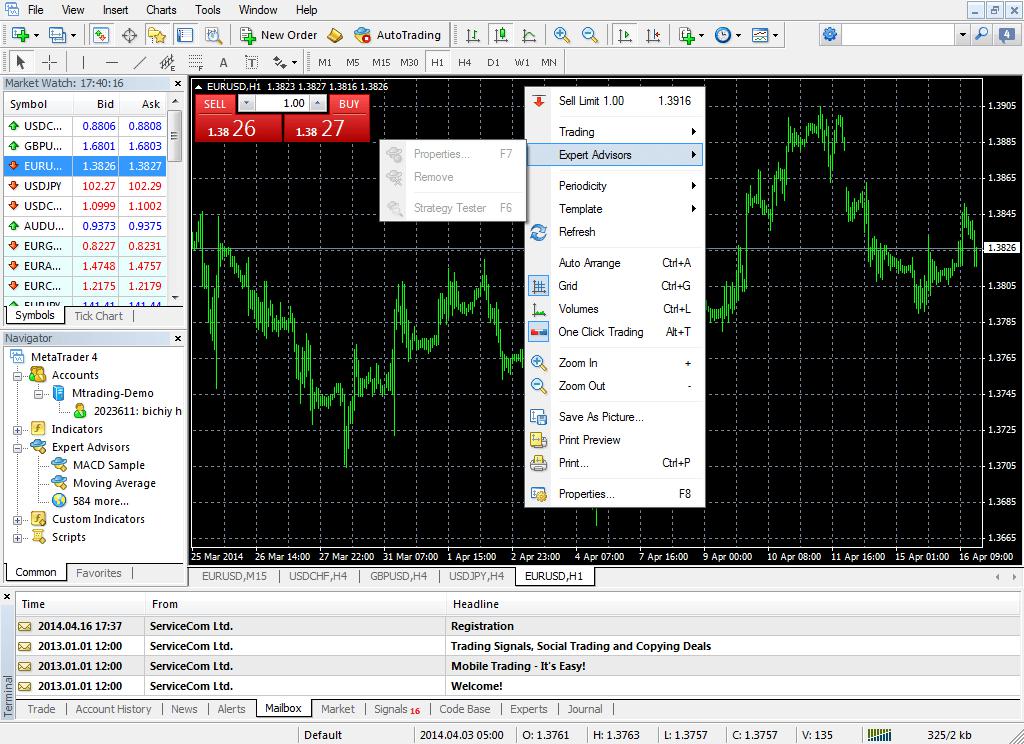Select the USDJPY row in Market Watch

point(85,186)
